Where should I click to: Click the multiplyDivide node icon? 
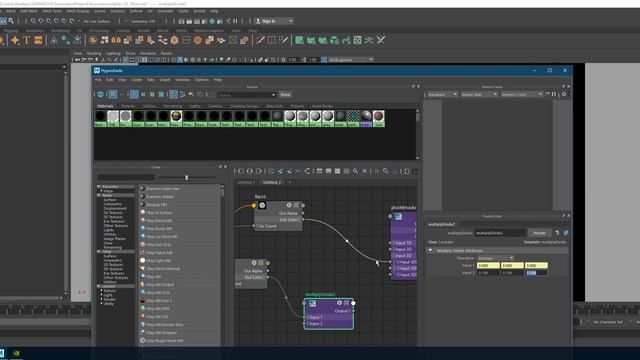click(x=312, y=303)
